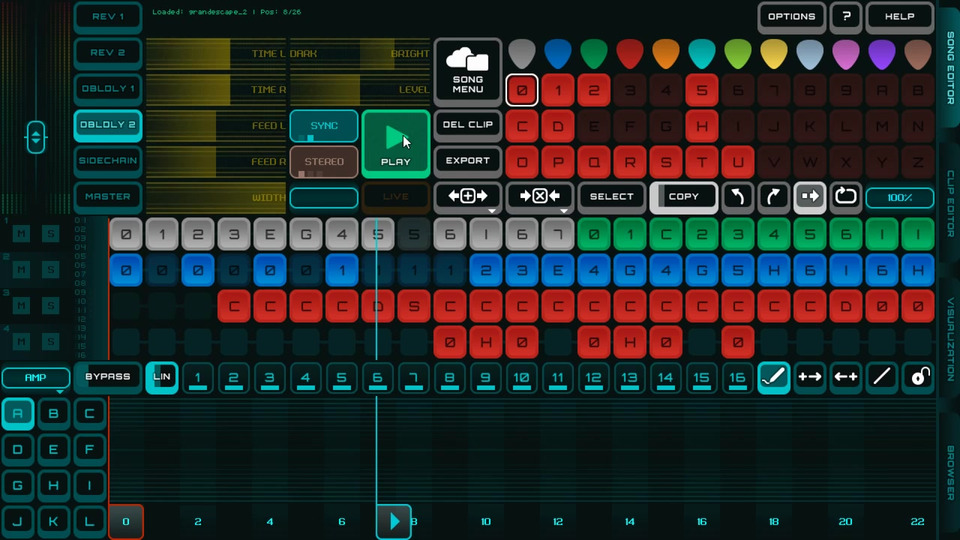This screenshot has height=540, width=960.
Task: Adjust the TIME L slider
Action: click(x=216, y=54)
